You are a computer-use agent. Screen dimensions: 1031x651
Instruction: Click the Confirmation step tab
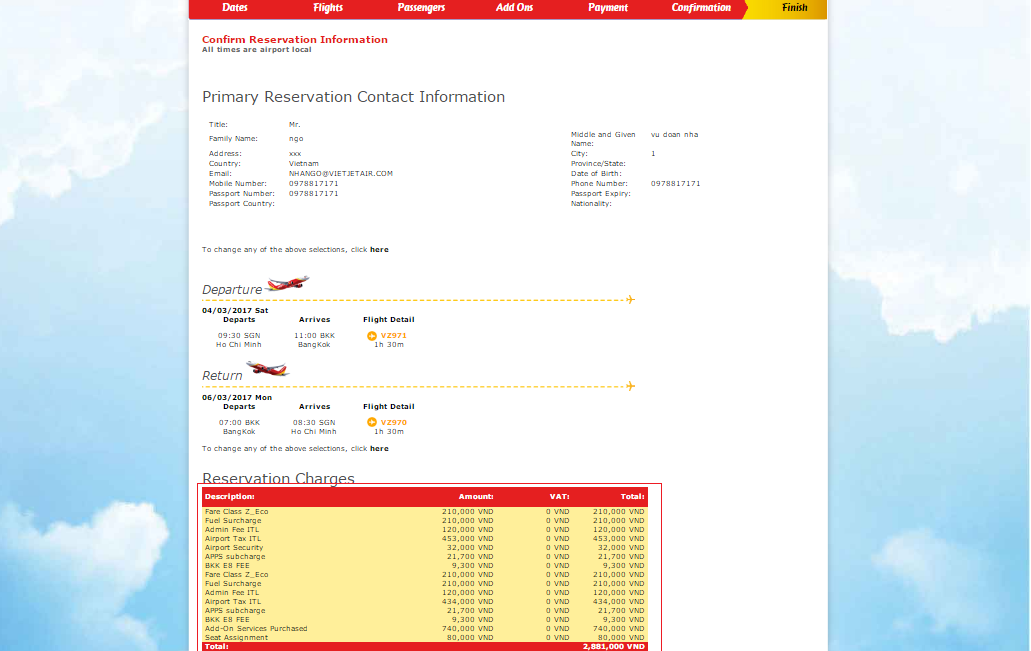pos(701,8)
